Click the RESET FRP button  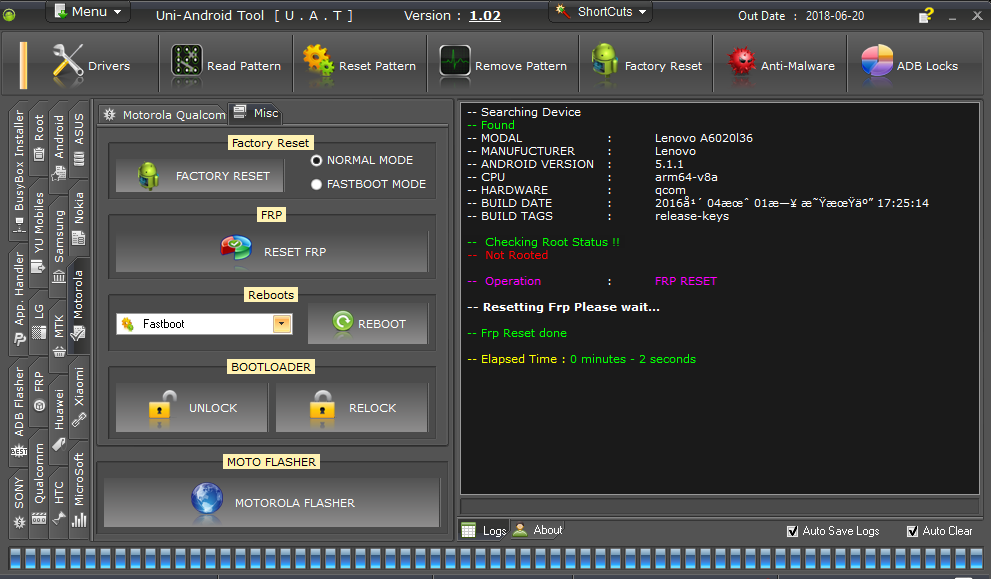(272, 252)
